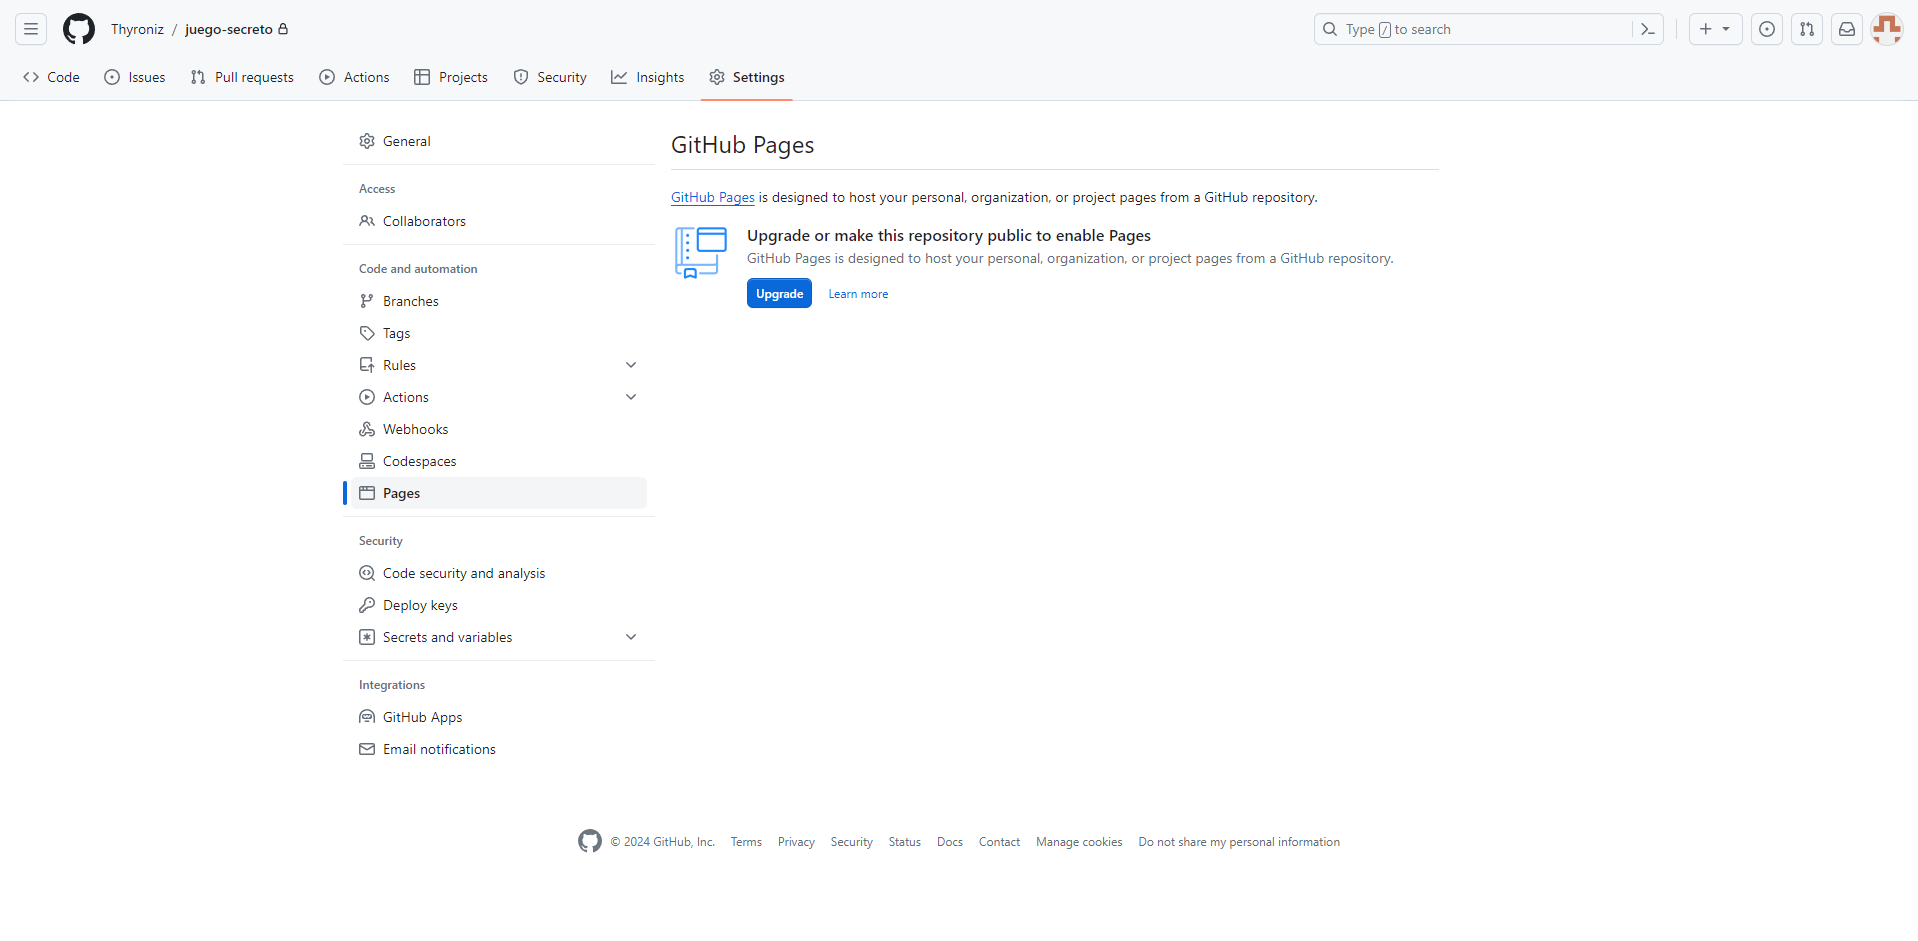Viewport: 1918px width, 941px height.
Task: Open the Status footer link
Action: (904, 842)
